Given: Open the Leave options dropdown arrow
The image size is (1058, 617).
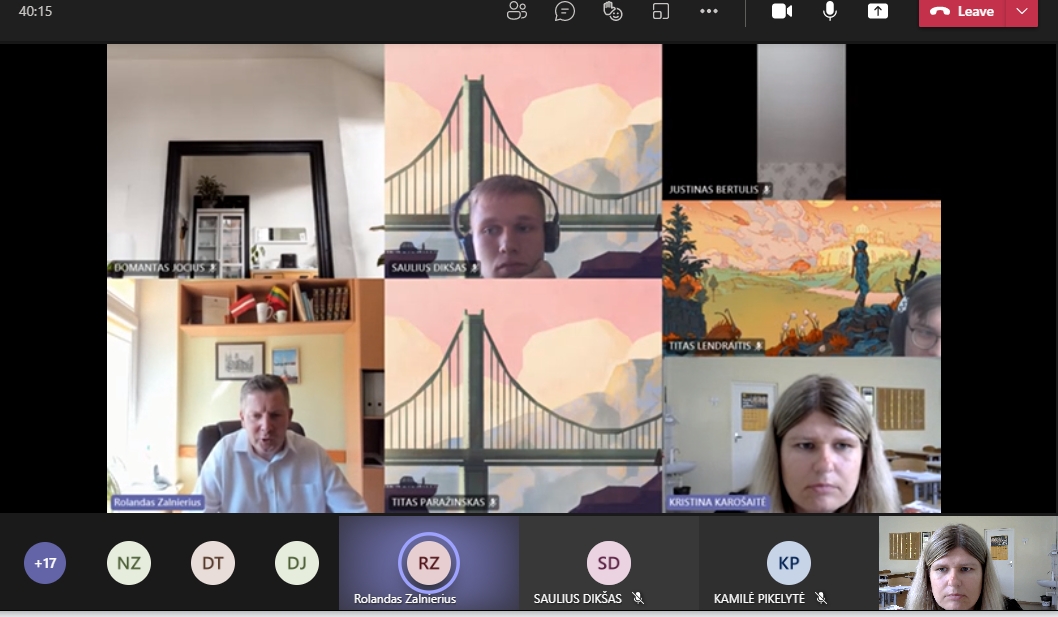Looking at the screenshot, I should [x=1021, y=12].
